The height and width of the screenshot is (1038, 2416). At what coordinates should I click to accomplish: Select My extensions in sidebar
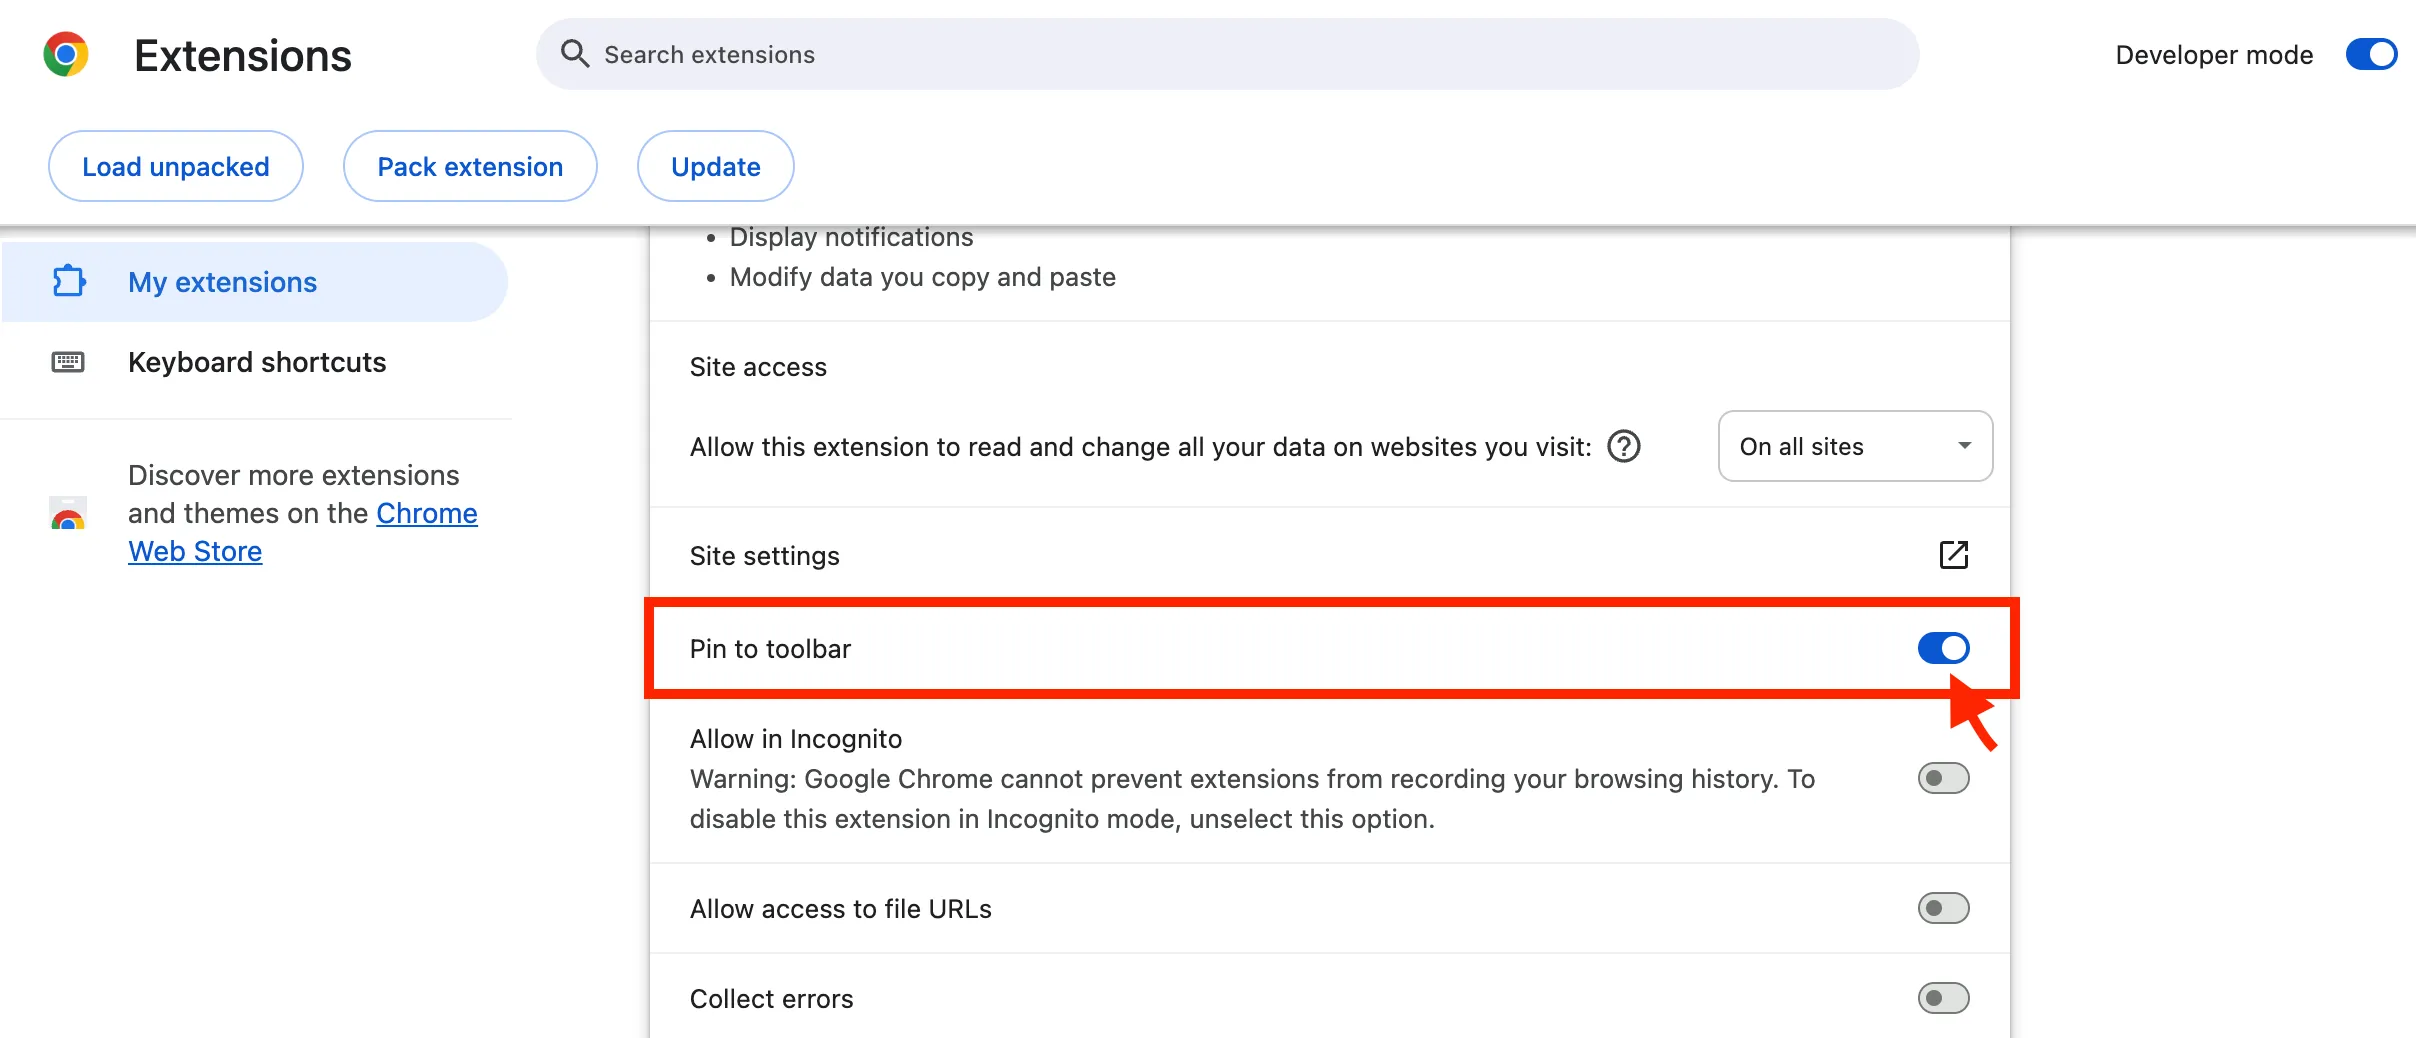click(x=254, y=282)
